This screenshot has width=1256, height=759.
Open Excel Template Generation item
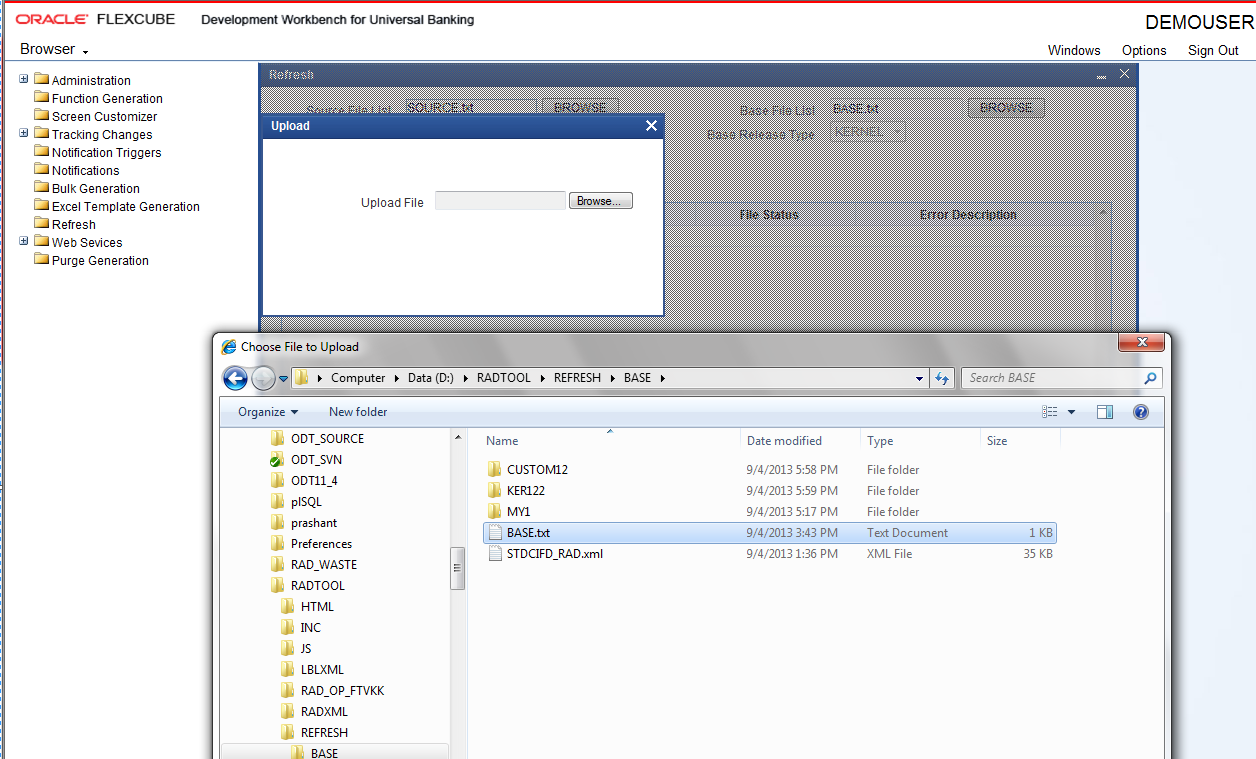coord(126,206)
